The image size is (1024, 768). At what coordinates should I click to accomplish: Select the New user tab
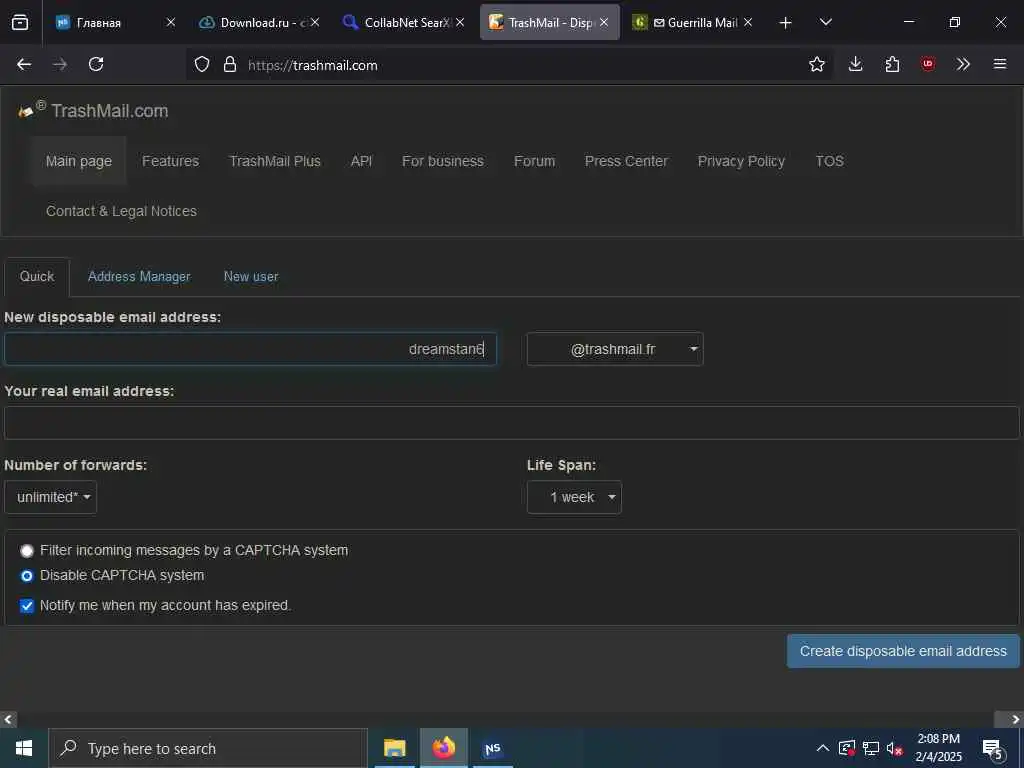[251, 276]
